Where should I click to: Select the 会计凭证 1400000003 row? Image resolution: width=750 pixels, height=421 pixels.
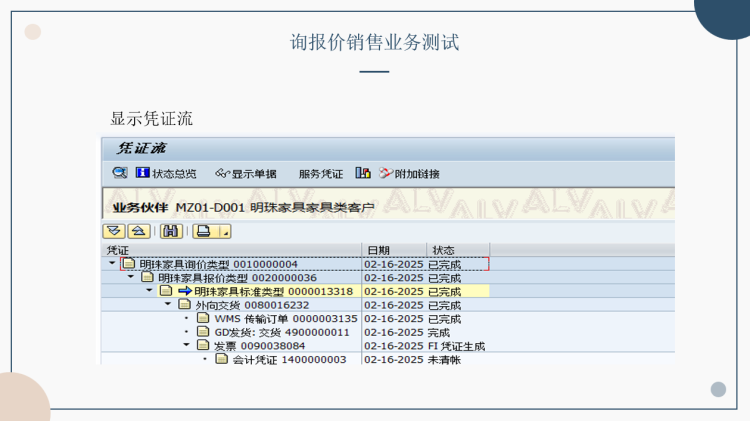click(296, 359)
